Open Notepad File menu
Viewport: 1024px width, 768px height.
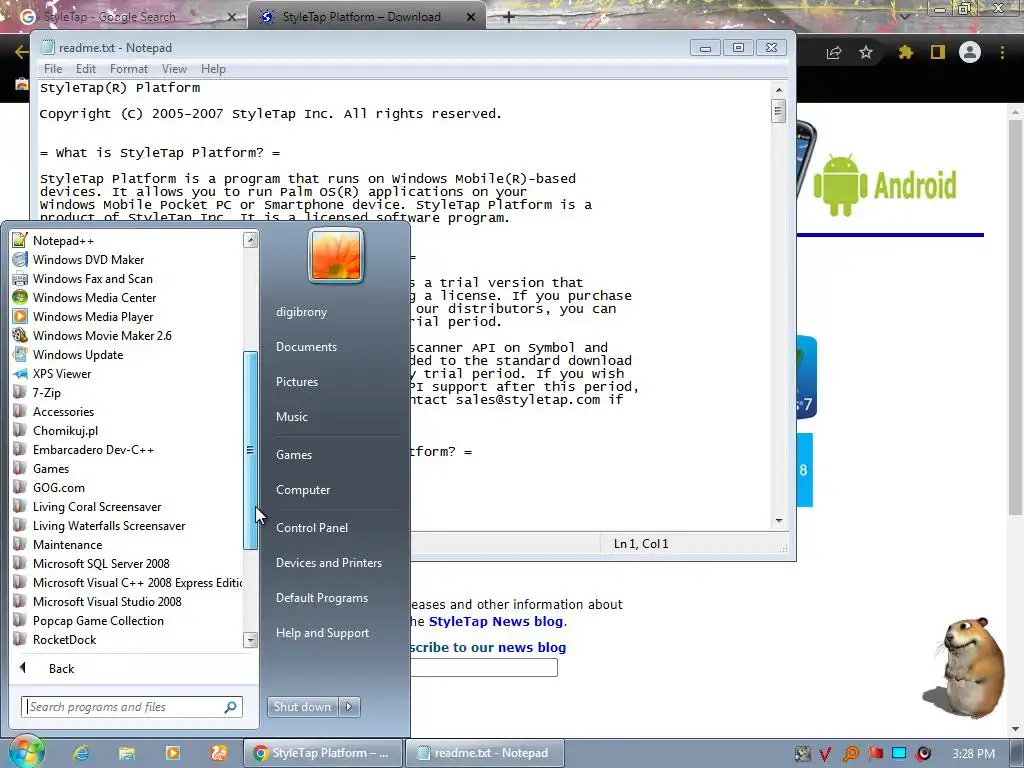pos(53,69)
